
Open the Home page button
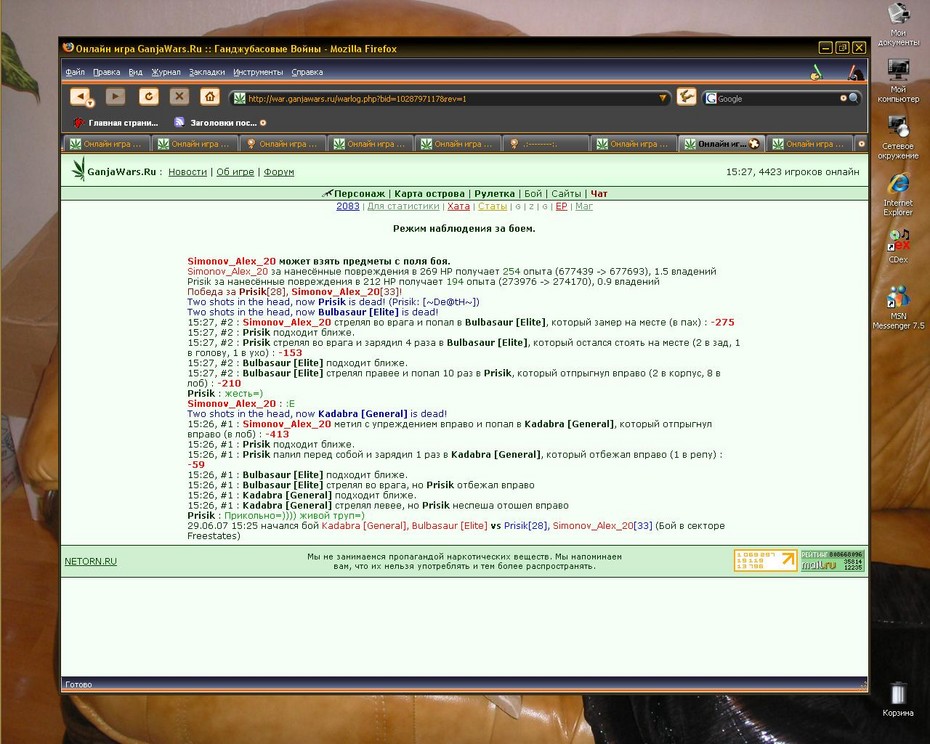[210, 96]
